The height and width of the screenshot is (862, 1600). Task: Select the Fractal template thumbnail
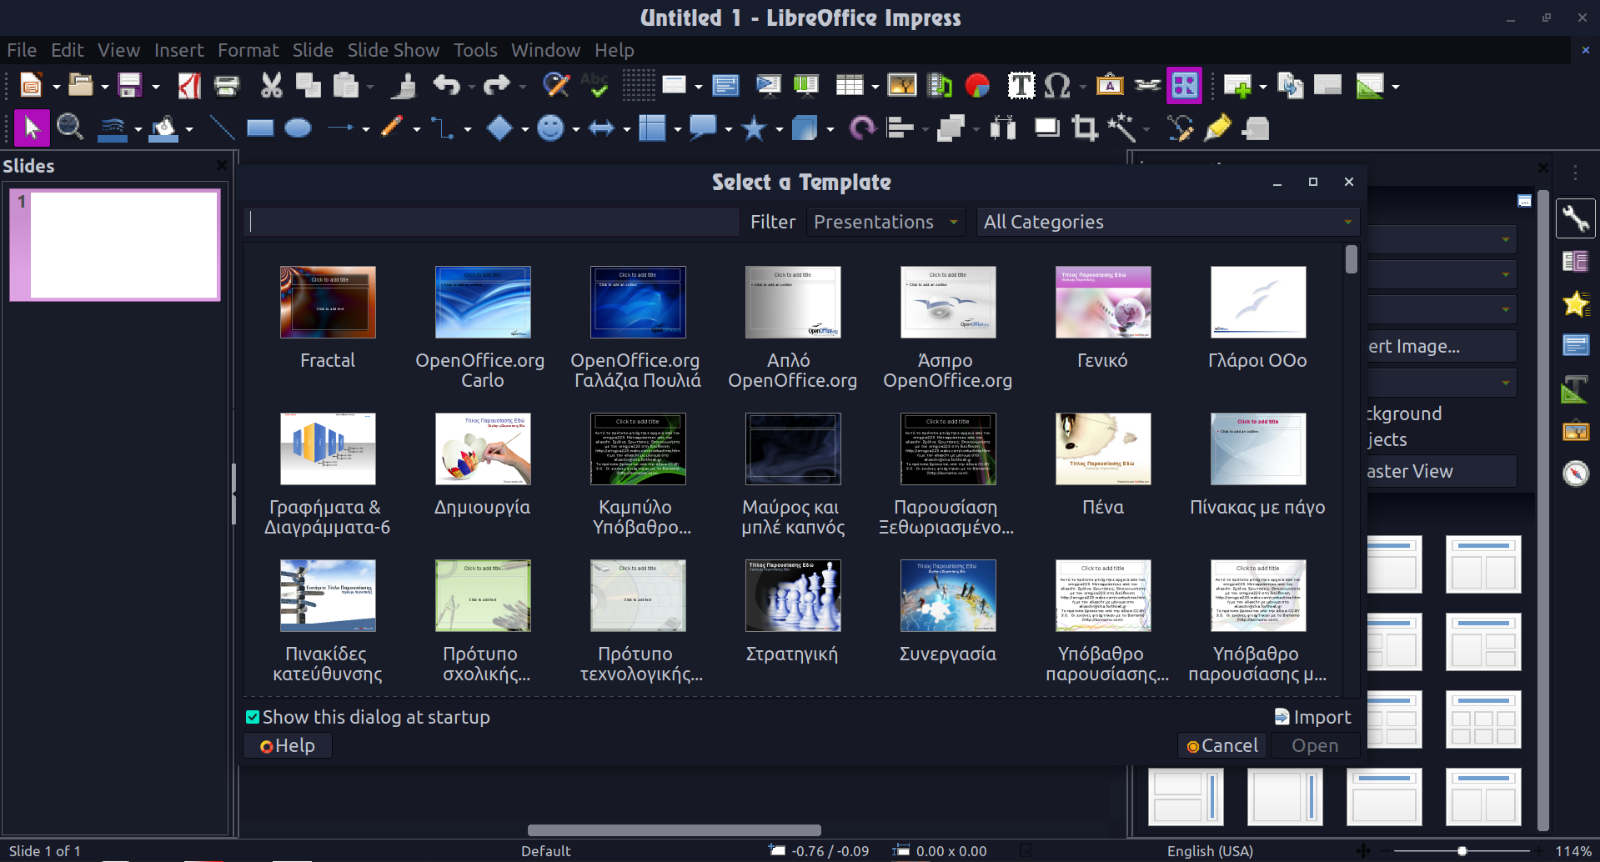pyautogui.click(x=328, y=302)
